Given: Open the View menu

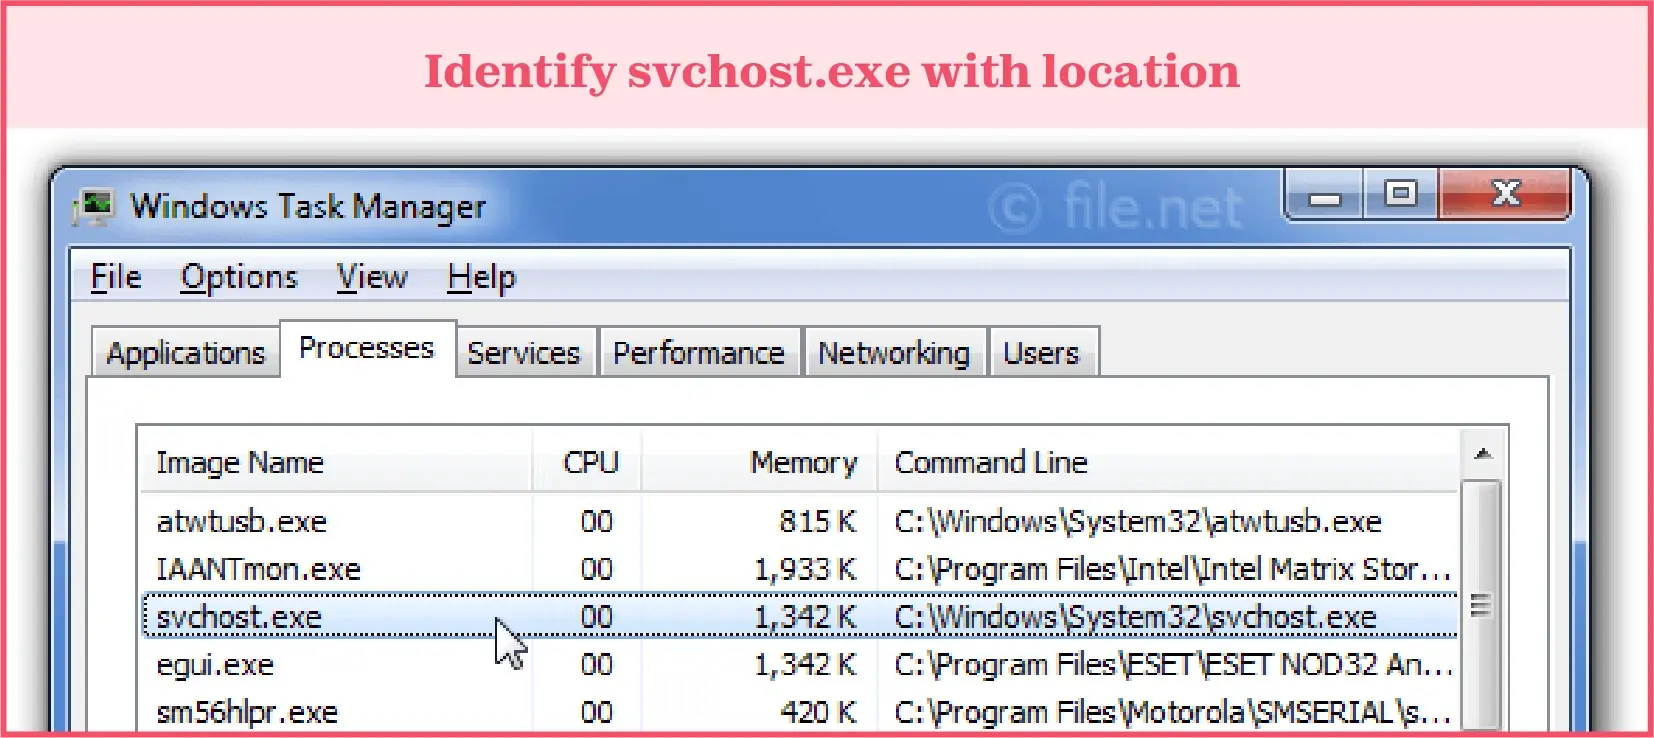Looking at the screenshot, I should coord(371,277).
